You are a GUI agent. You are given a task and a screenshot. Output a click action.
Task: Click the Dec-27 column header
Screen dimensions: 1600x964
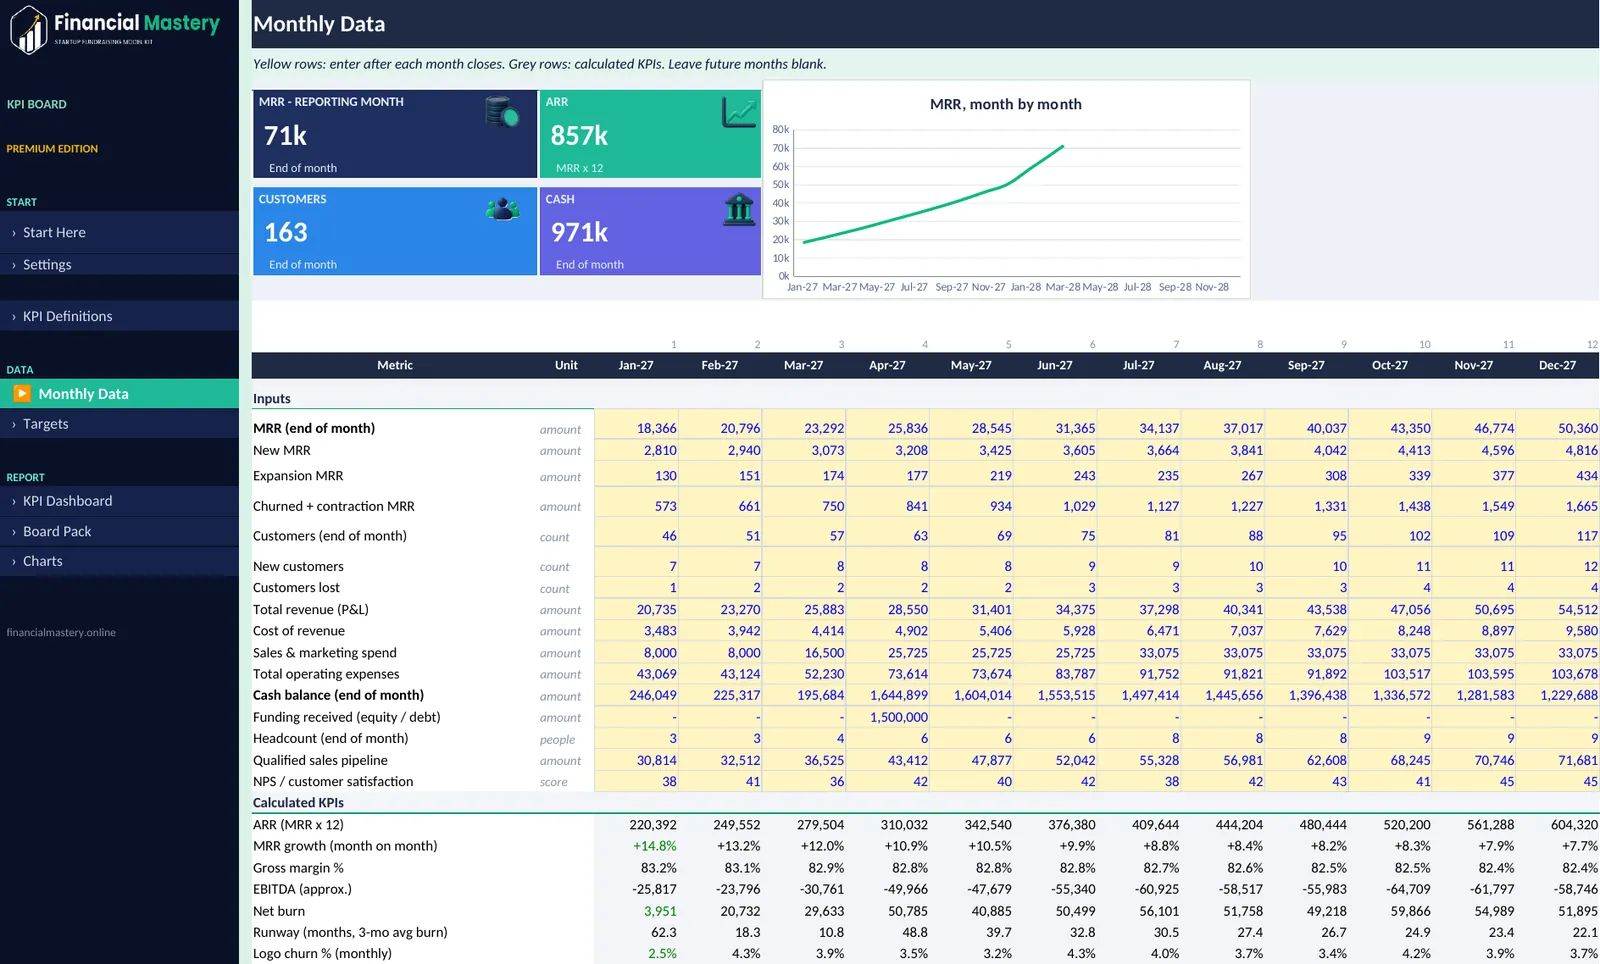tap(1557, 365)
